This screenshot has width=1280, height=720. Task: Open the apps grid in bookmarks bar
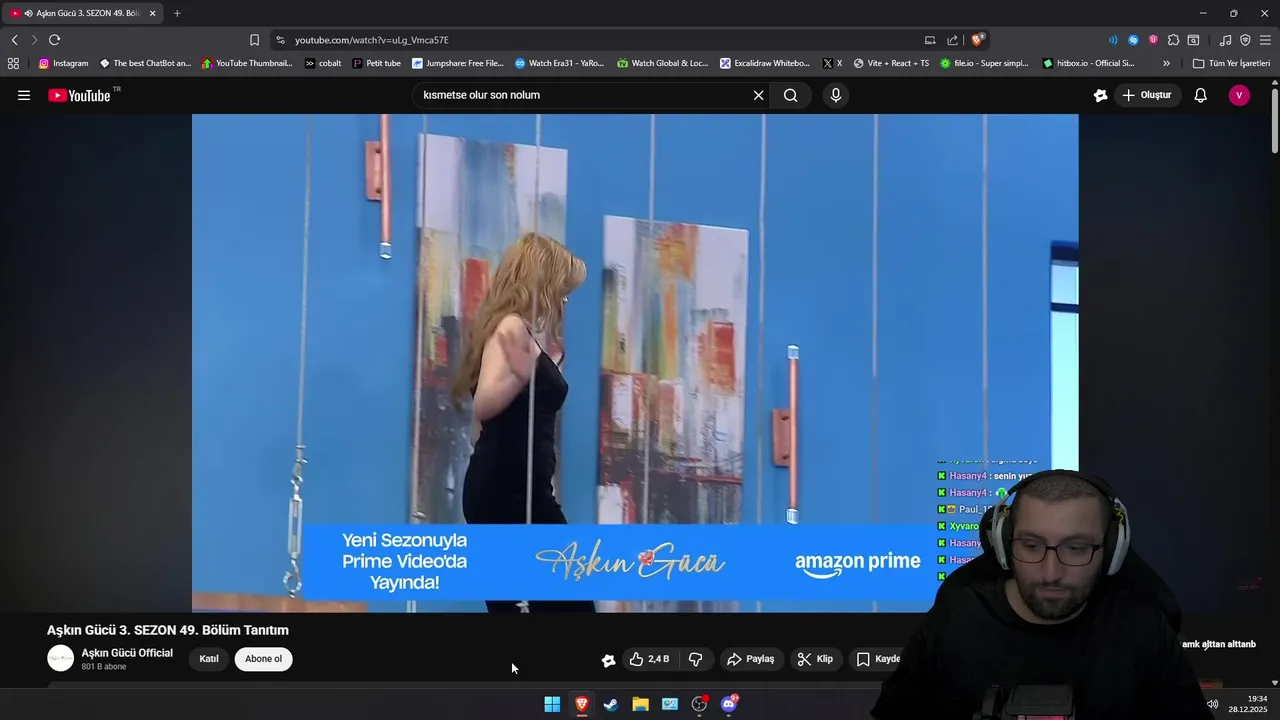coord(13,63)
